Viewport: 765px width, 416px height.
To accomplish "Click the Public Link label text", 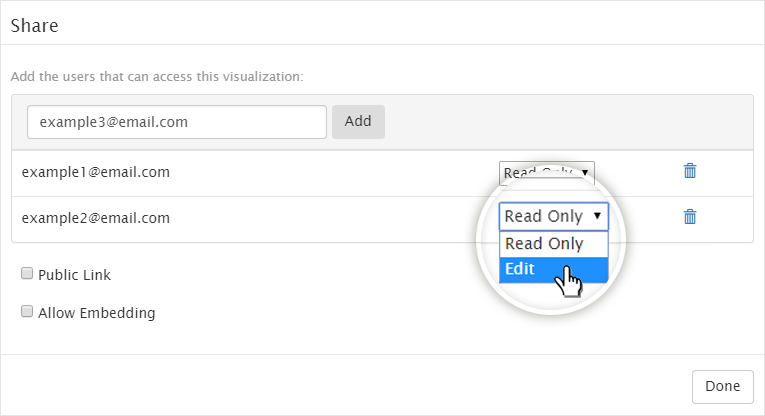I will pyautogui.click(x=74, y=275).
